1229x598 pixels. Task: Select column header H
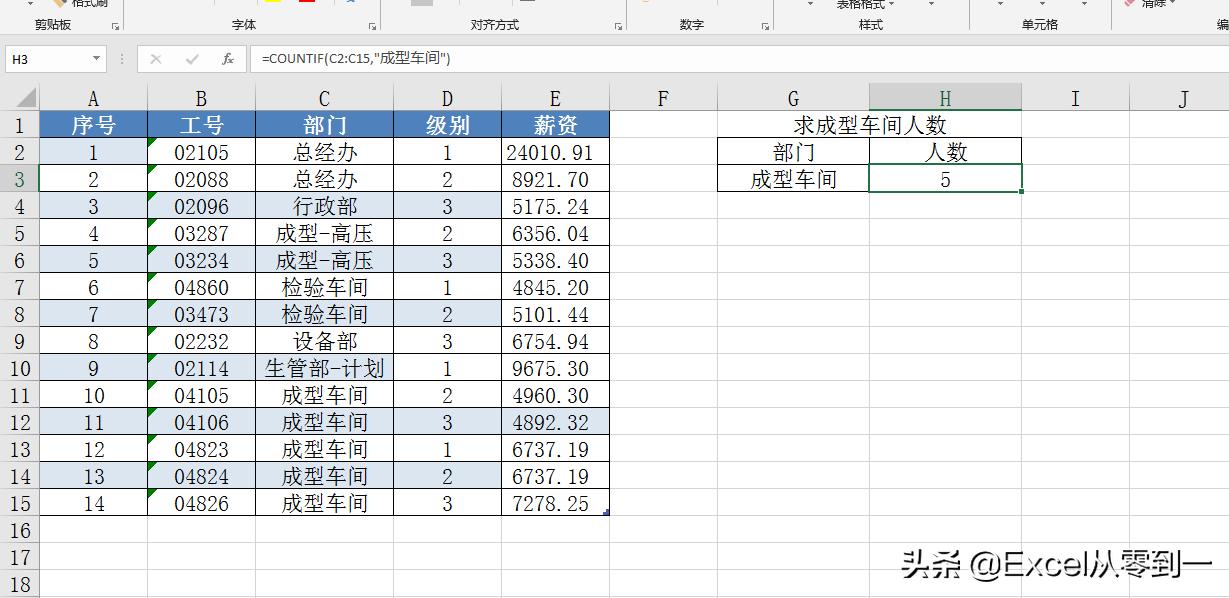pyautogui.click(x=944, y=97)
